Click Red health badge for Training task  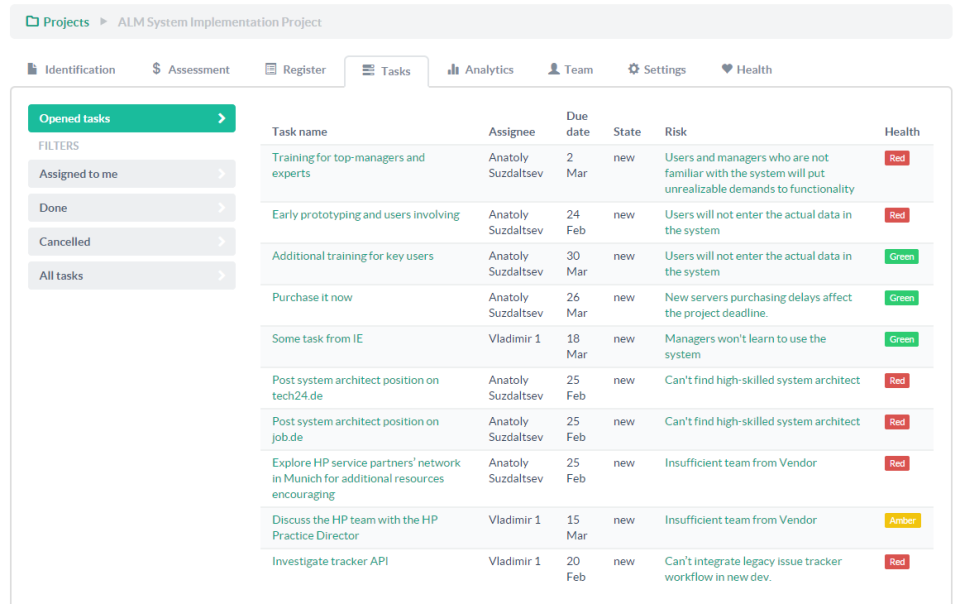(x=897, y=158)
